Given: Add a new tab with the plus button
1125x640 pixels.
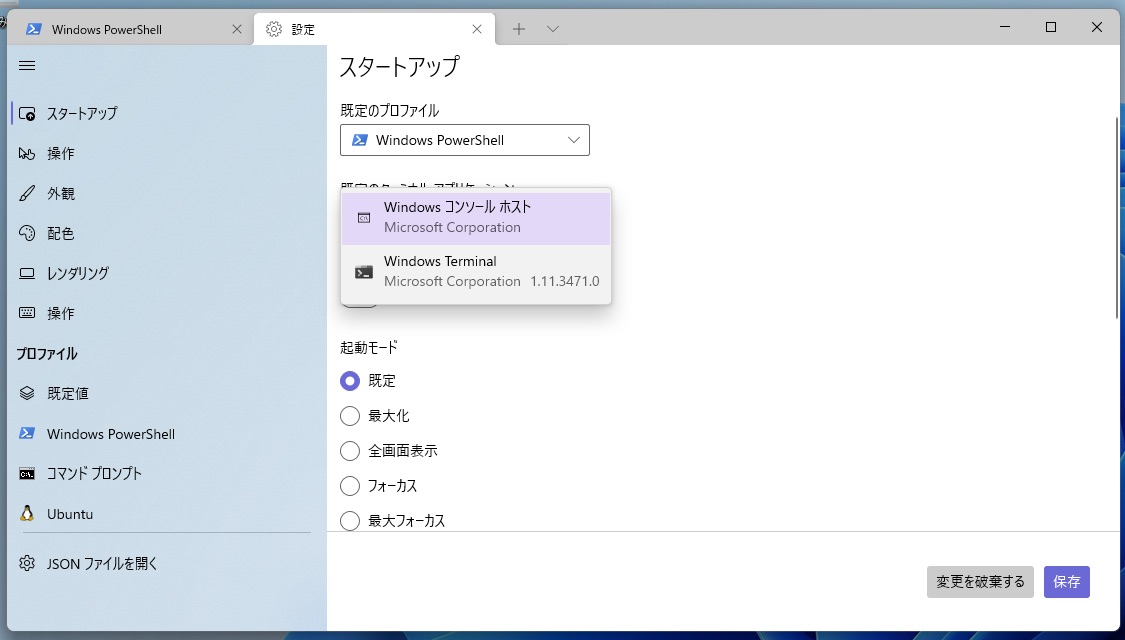Looking at the screenshot, I should (519, 29).
